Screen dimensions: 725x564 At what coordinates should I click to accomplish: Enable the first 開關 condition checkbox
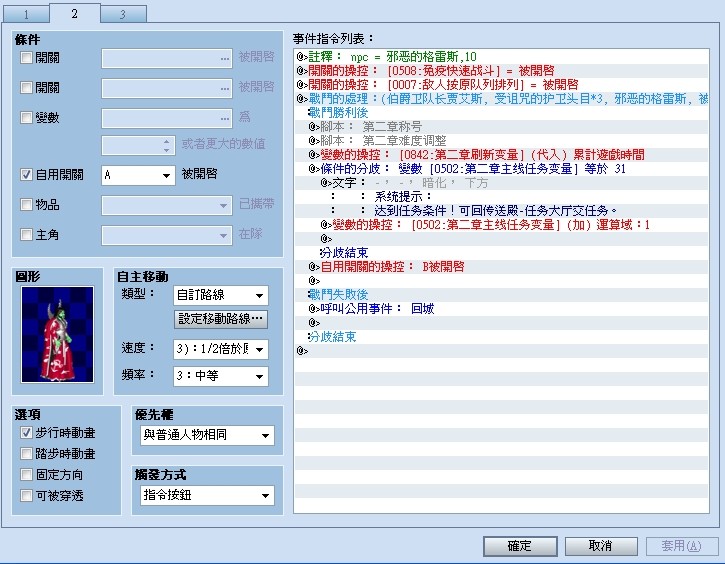(x=26, y=57)
